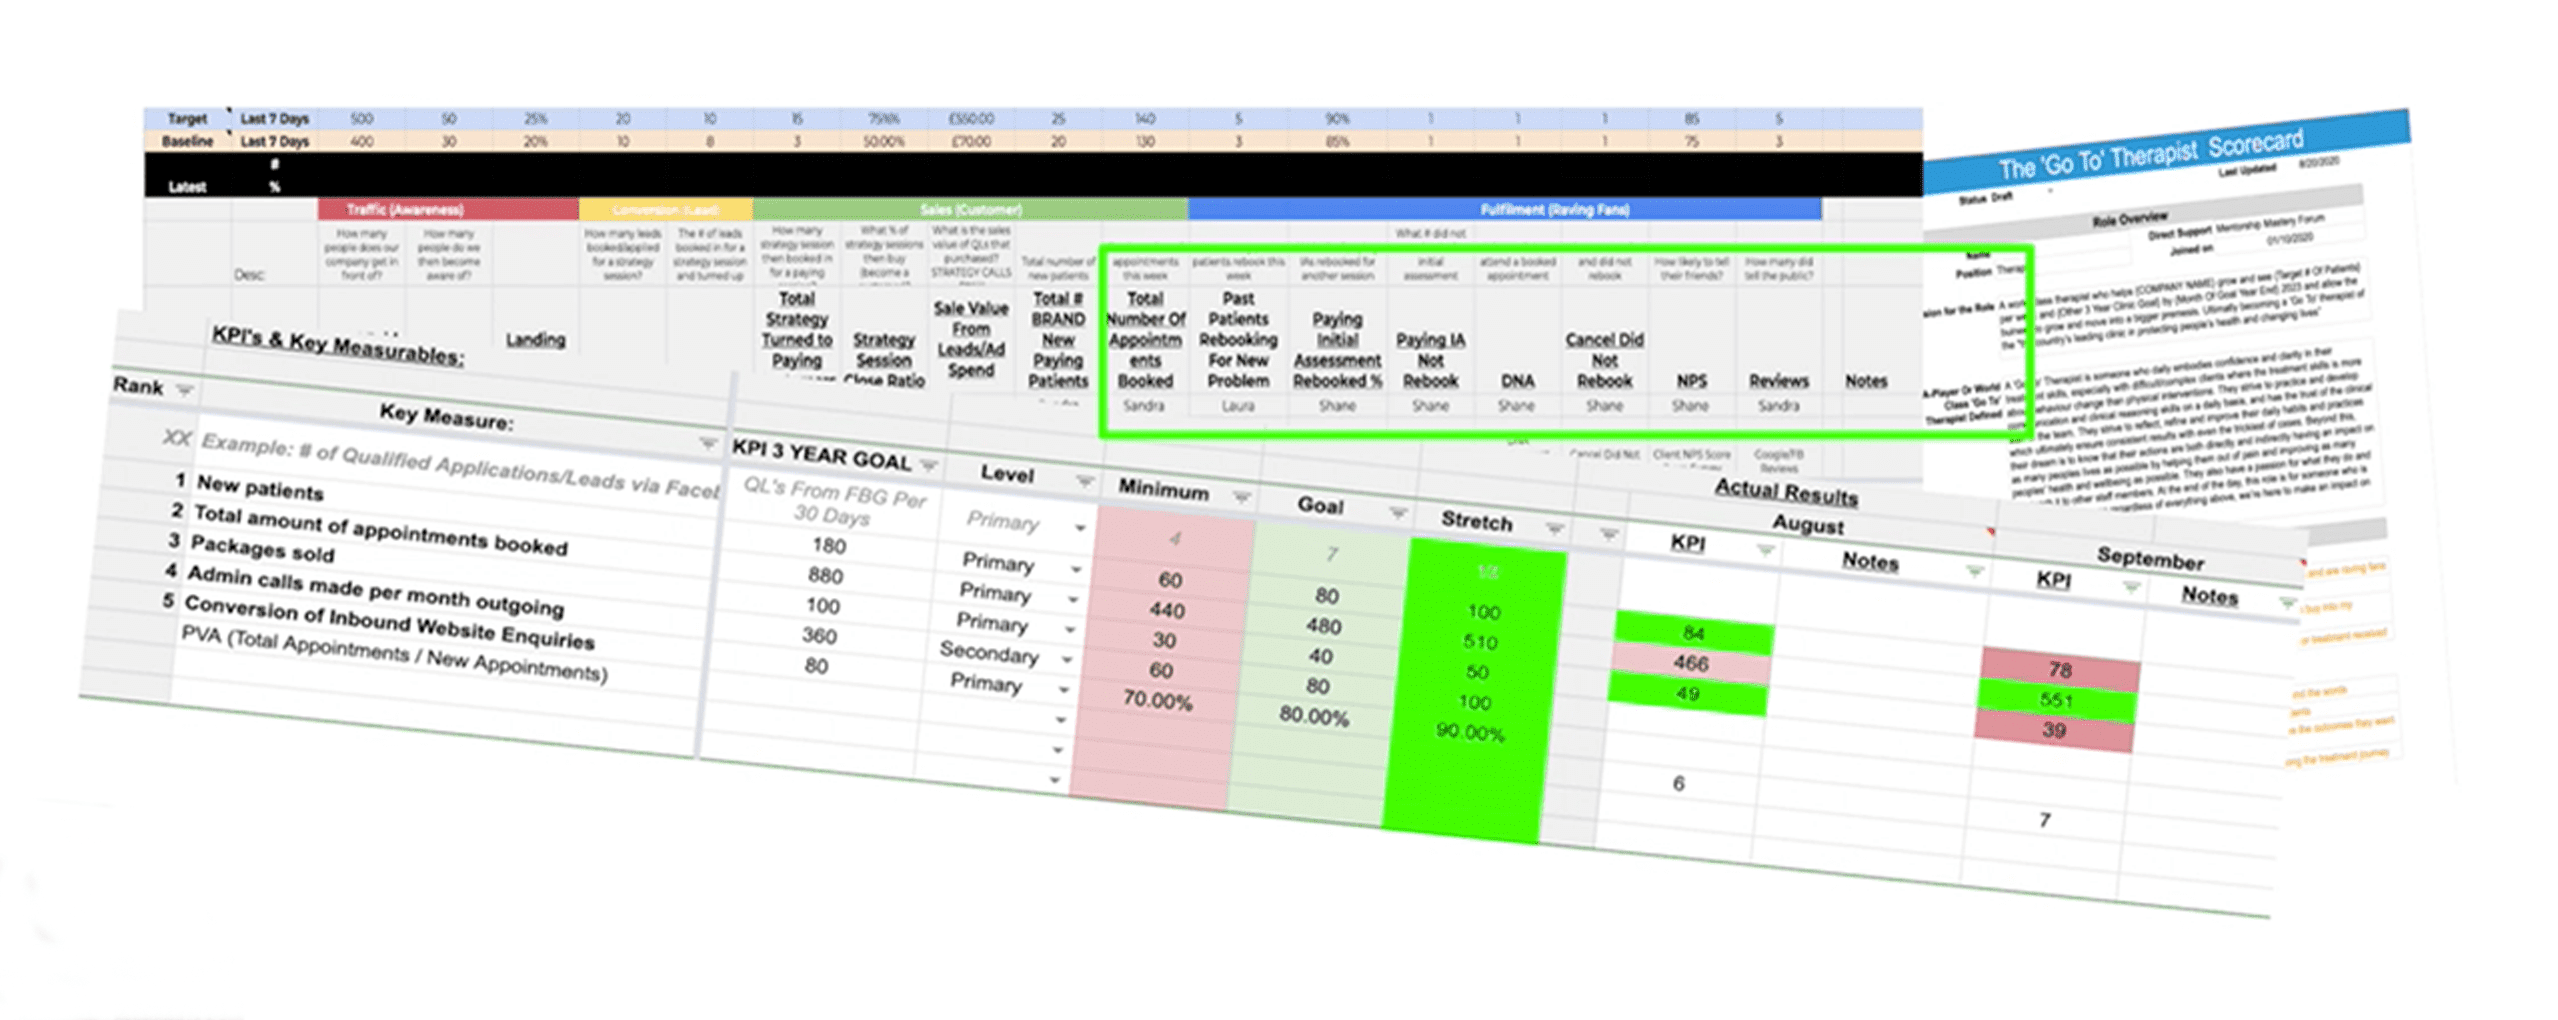This screenshot has width=2558, height=1020.
Task: Open the Stretch column filter arrow
Action: pyautogui.click(x=1554, y=528)
